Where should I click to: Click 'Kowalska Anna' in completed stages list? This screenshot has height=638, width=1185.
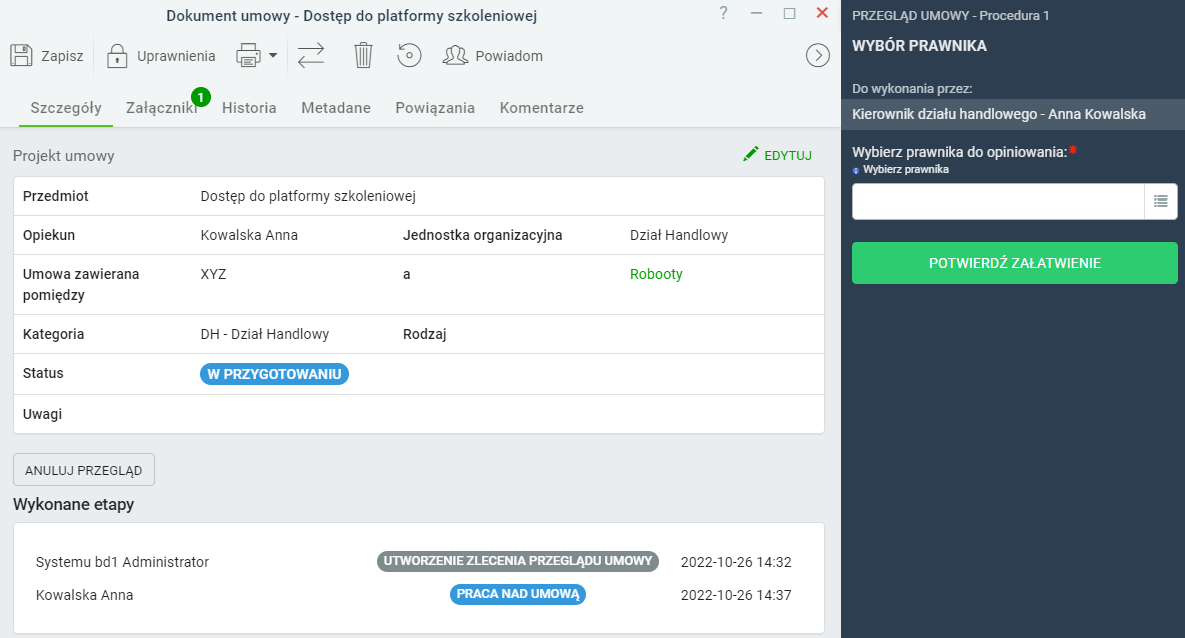85,596
